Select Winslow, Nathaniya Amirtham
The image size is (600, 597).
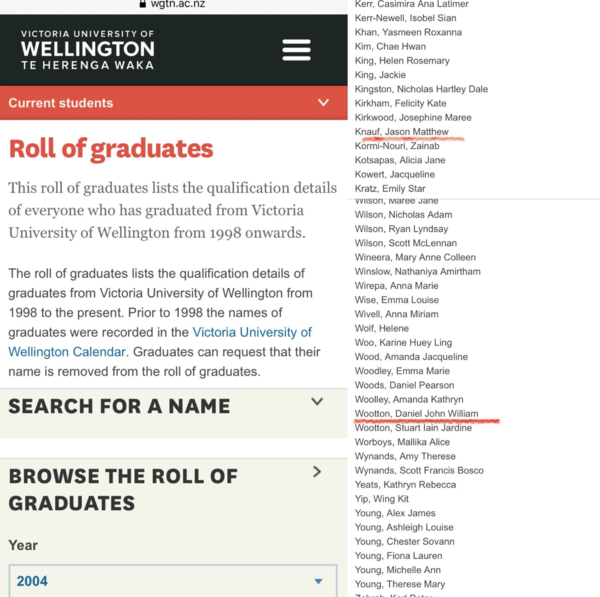click(x=417, y=271)
